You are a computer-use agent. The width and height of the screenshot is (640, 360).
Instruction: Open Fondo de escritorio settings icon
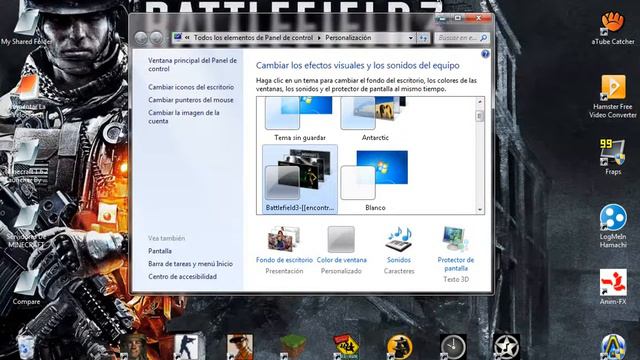point(284,239)
